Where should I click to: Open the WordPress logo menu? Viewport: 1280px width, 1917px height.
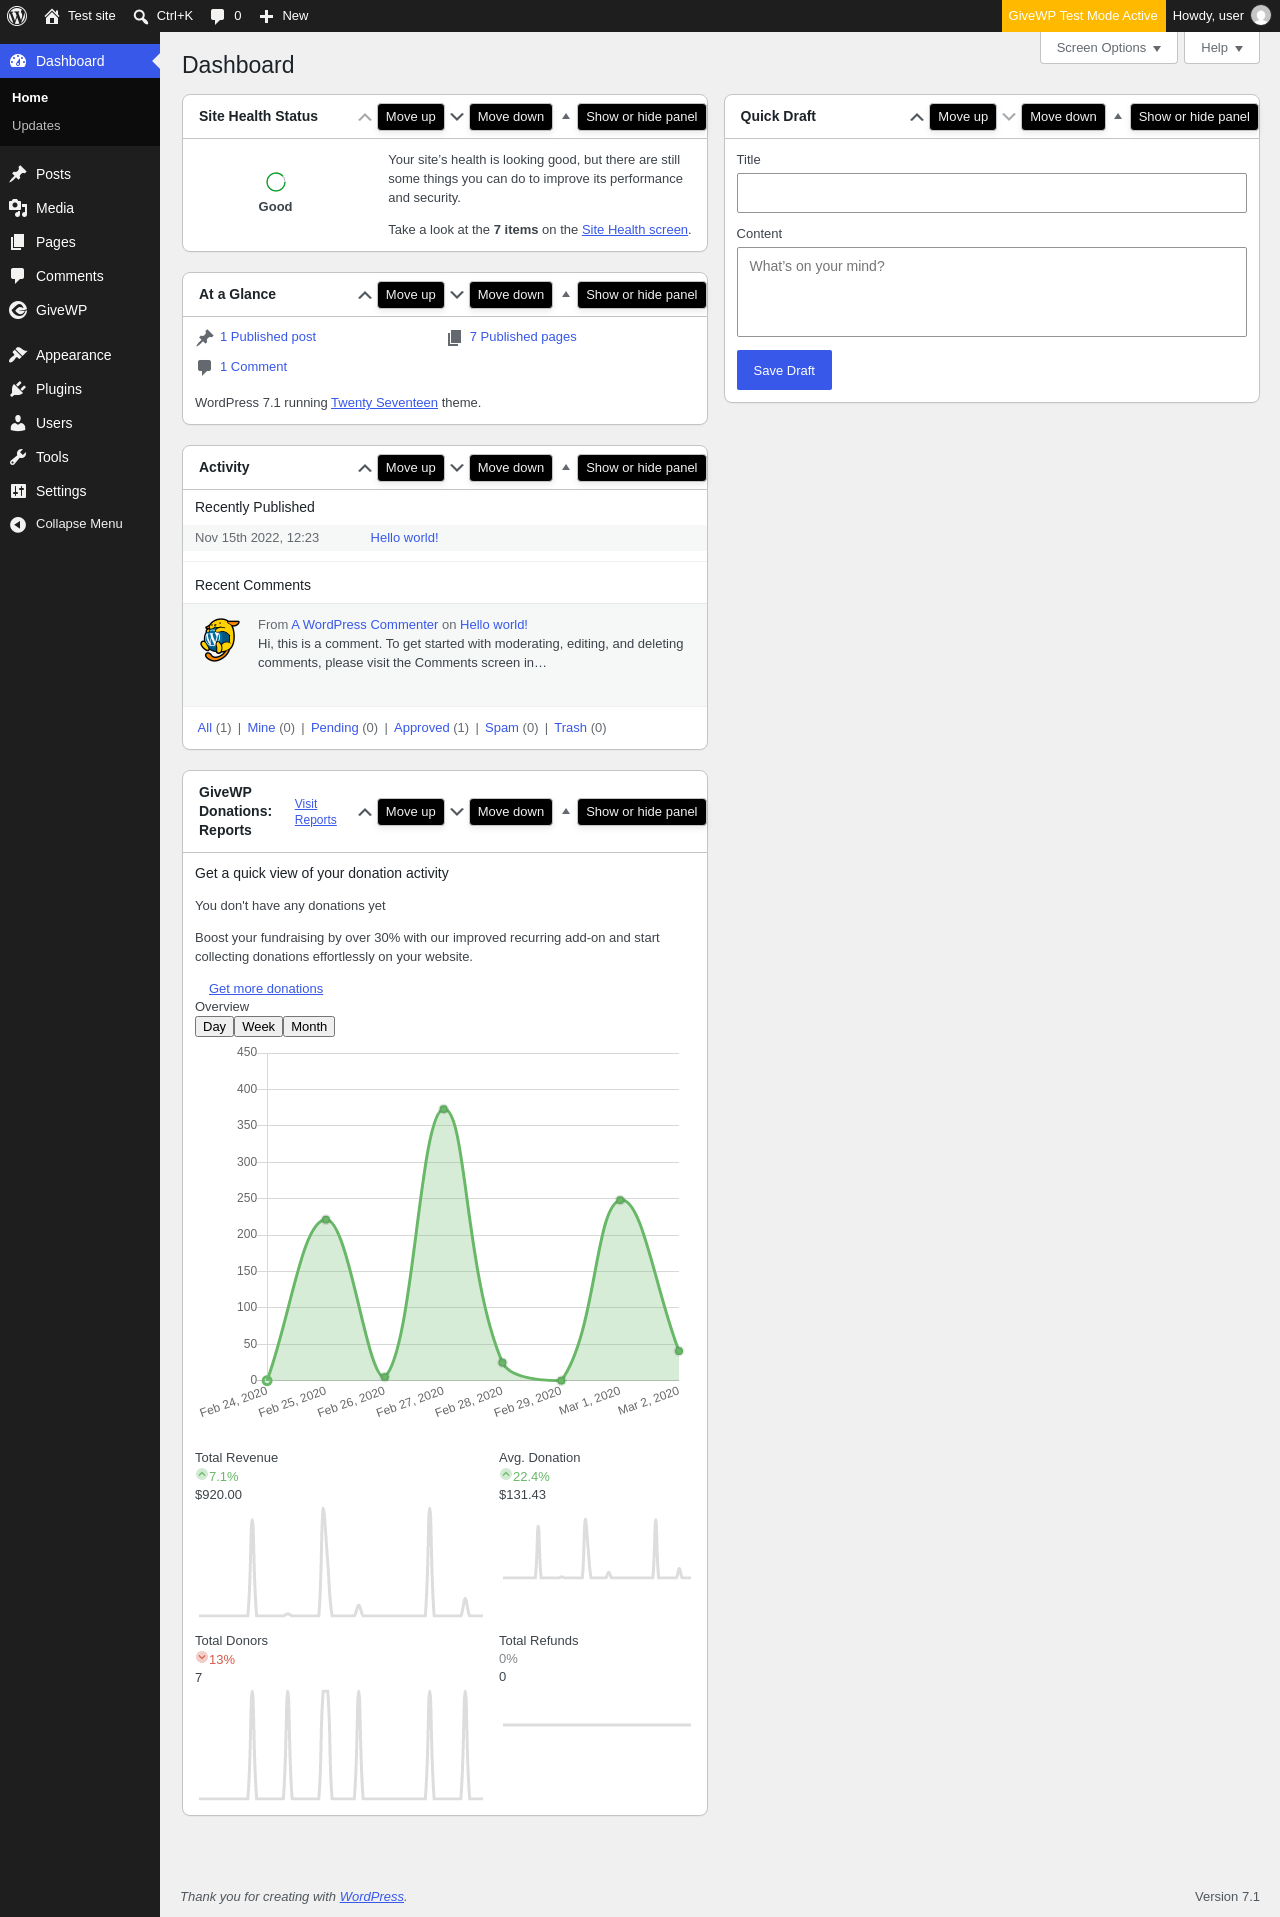pos(17,16)
